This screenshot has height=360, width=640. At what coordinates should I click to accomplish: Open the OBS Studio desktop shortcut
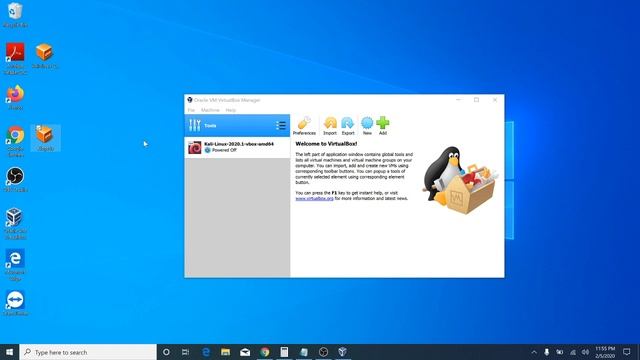15,180
